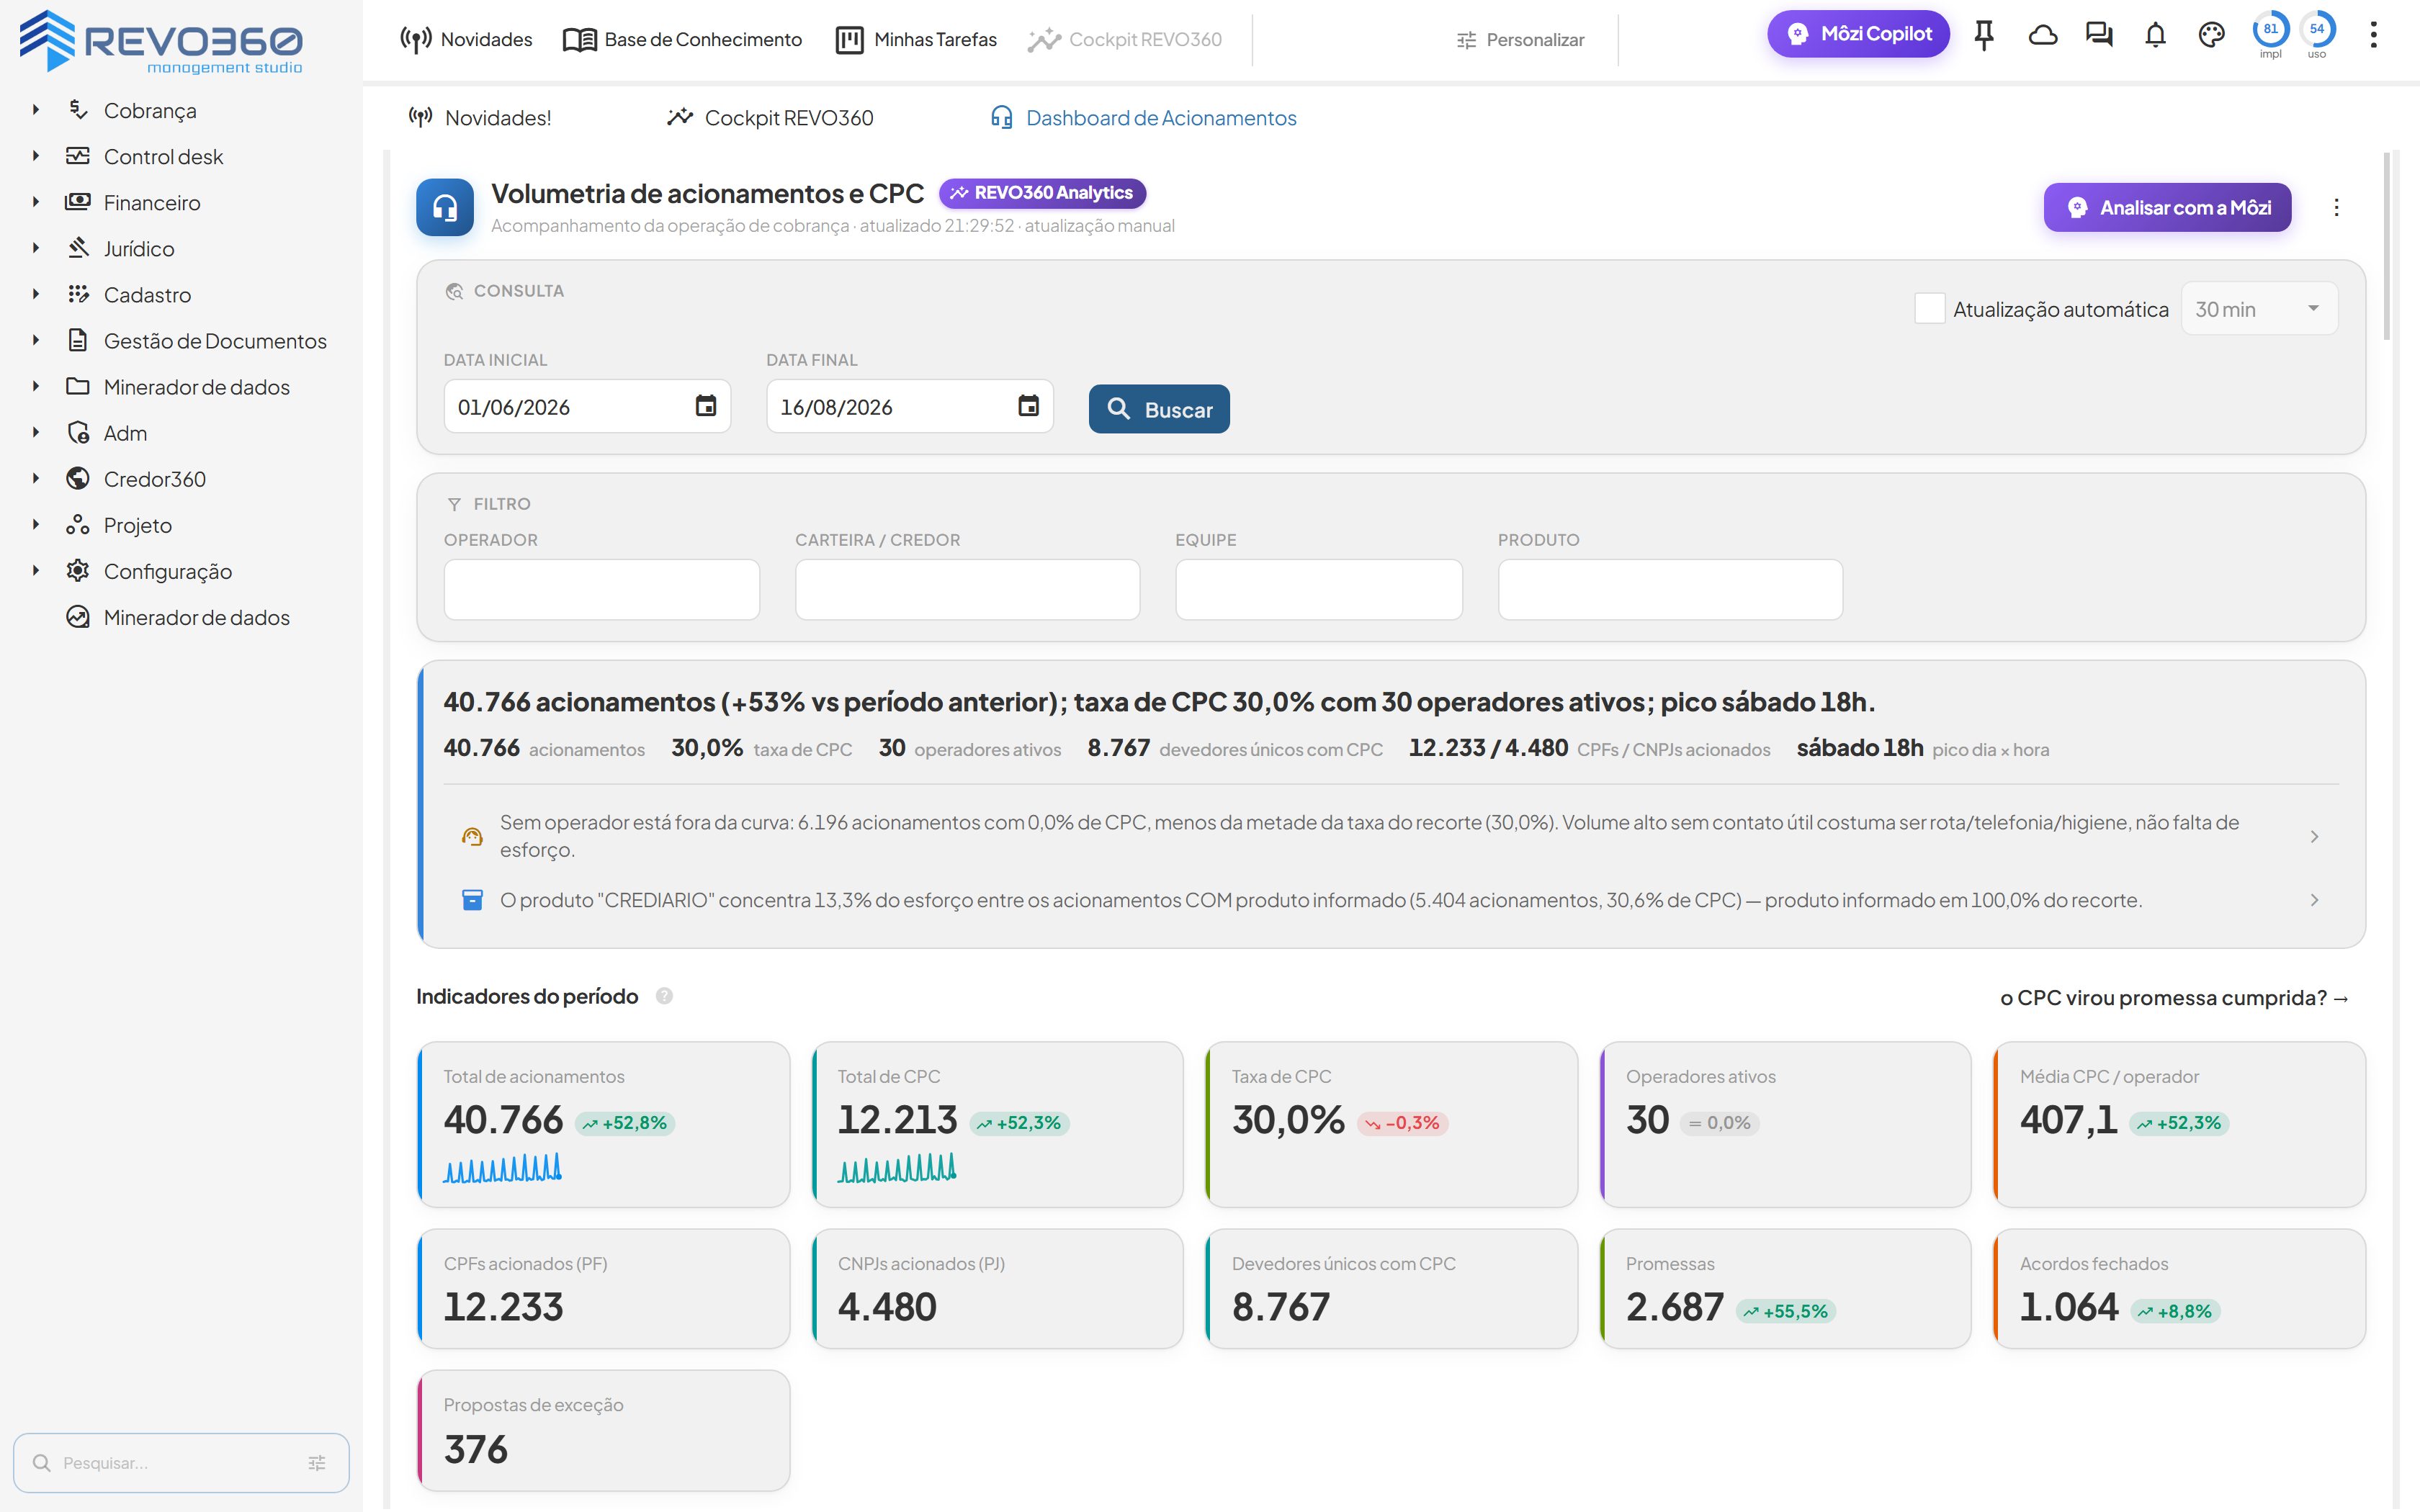
Task: Open Base de Conhecimento in top menu
Action: coord(682,39)
